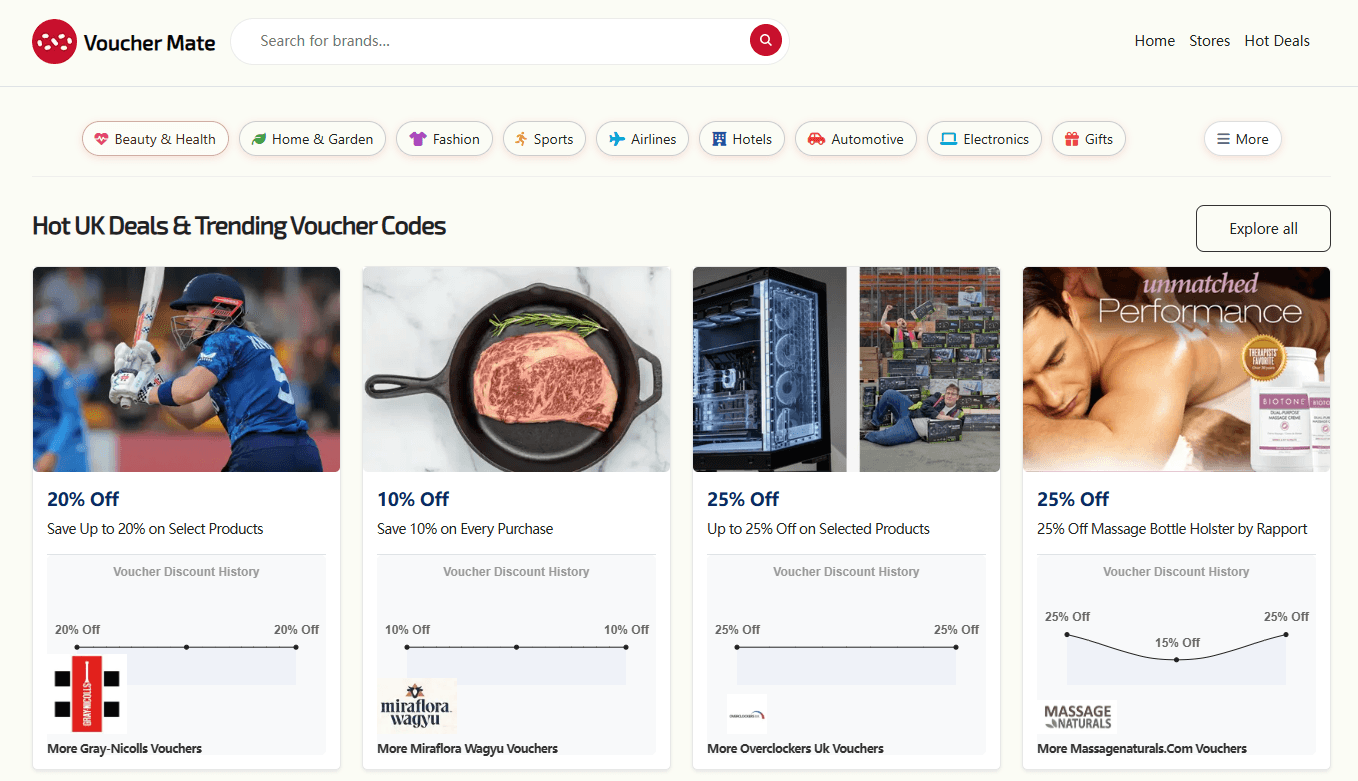Click the Airlines airplane icon
Screen dimensions: 1358x781
(618, 139)
